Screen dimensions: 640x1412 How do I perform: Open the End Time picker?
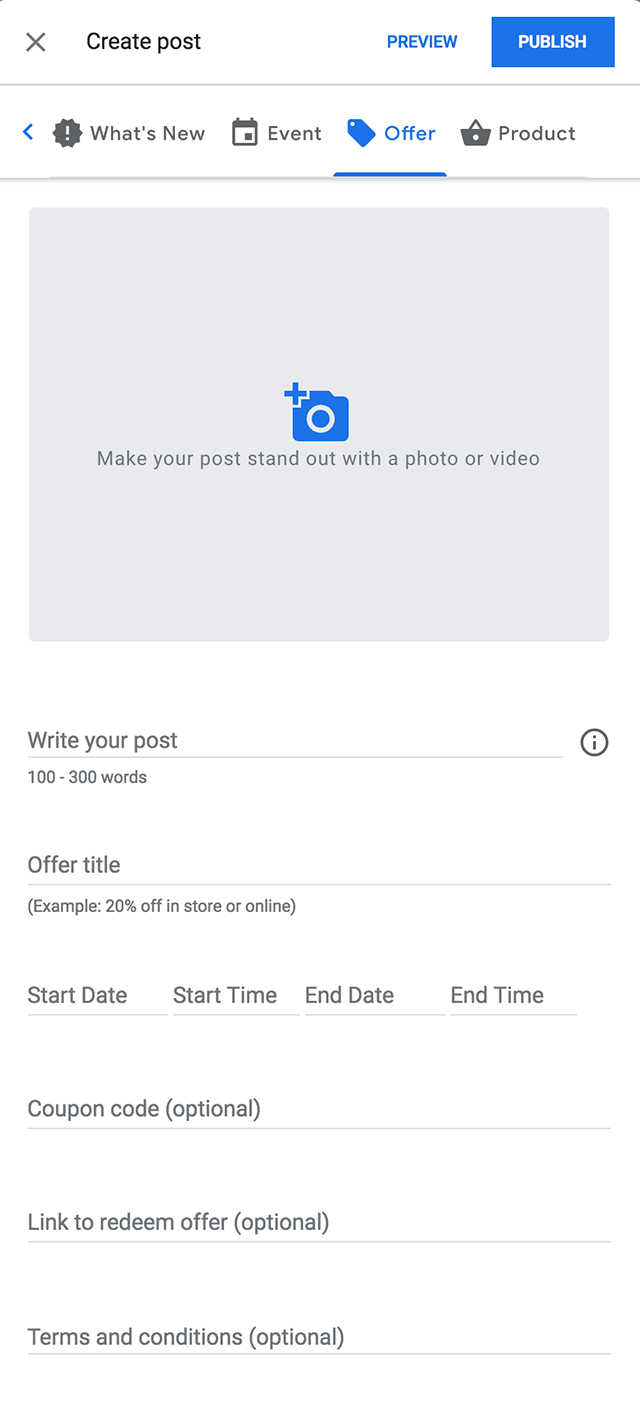pos(512,996)
